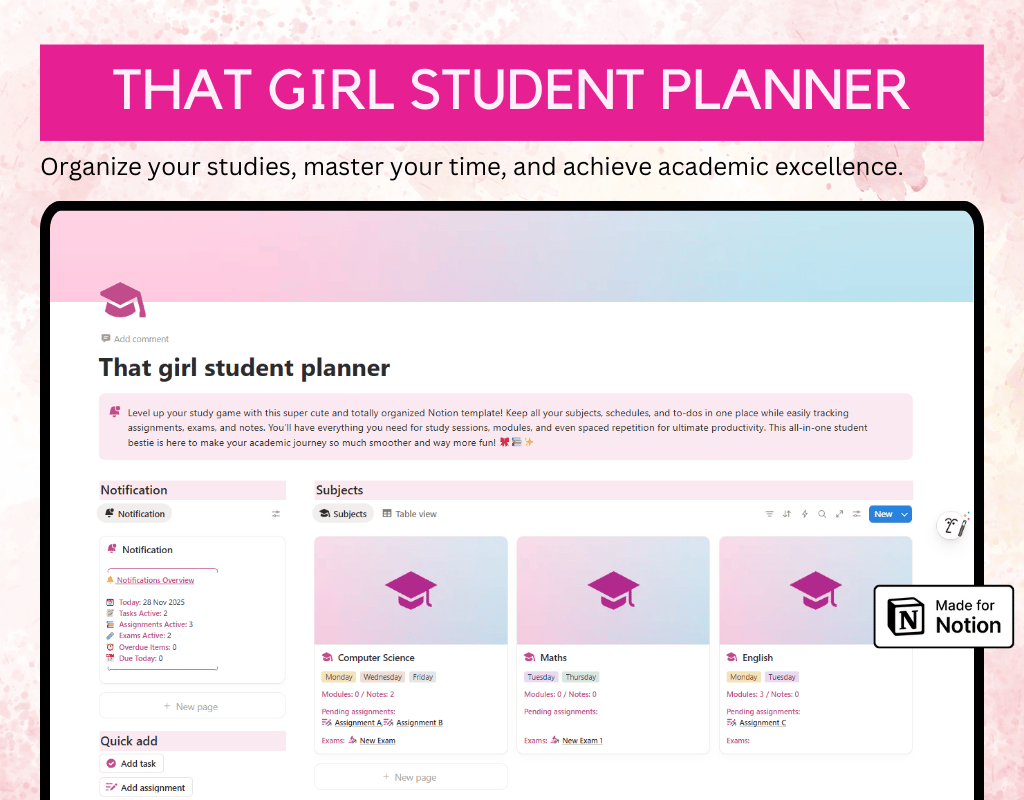
Task: Open the Assignment C link on English card
Action: (762, 722)
